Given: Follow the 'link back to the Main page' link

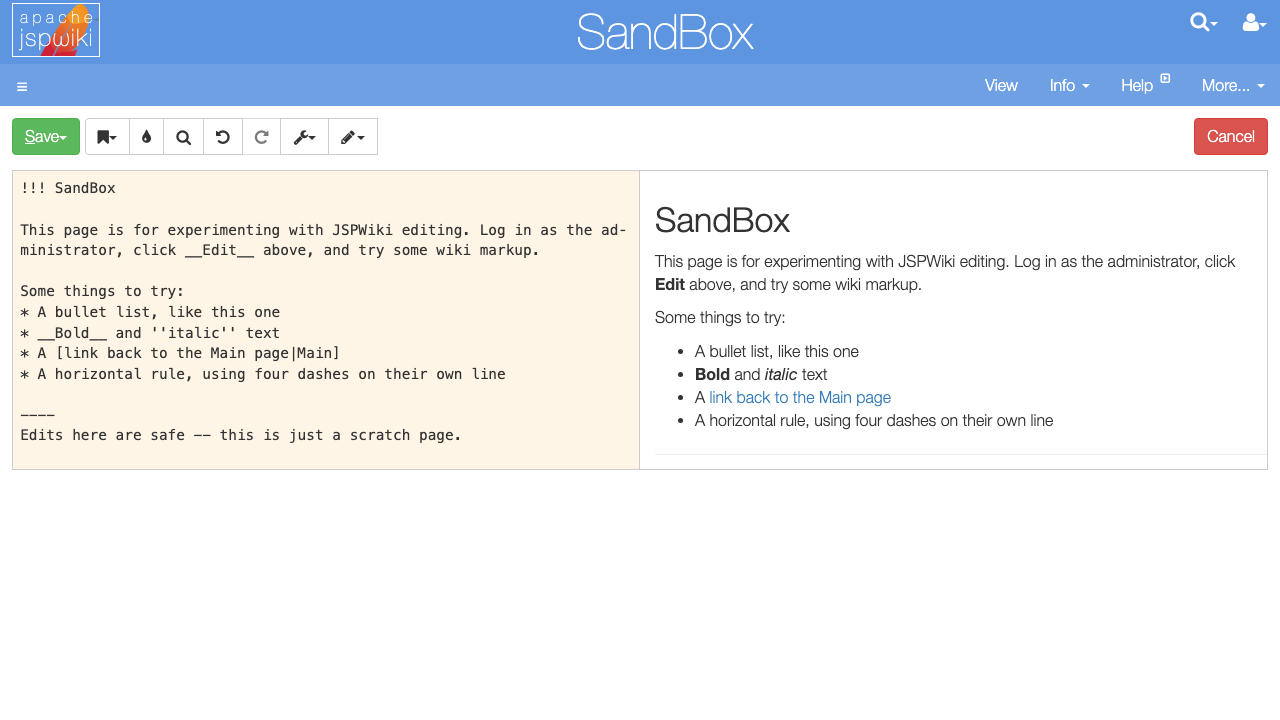Looking at the screenshot, I should pyautogui.click(x=800, y=397).
